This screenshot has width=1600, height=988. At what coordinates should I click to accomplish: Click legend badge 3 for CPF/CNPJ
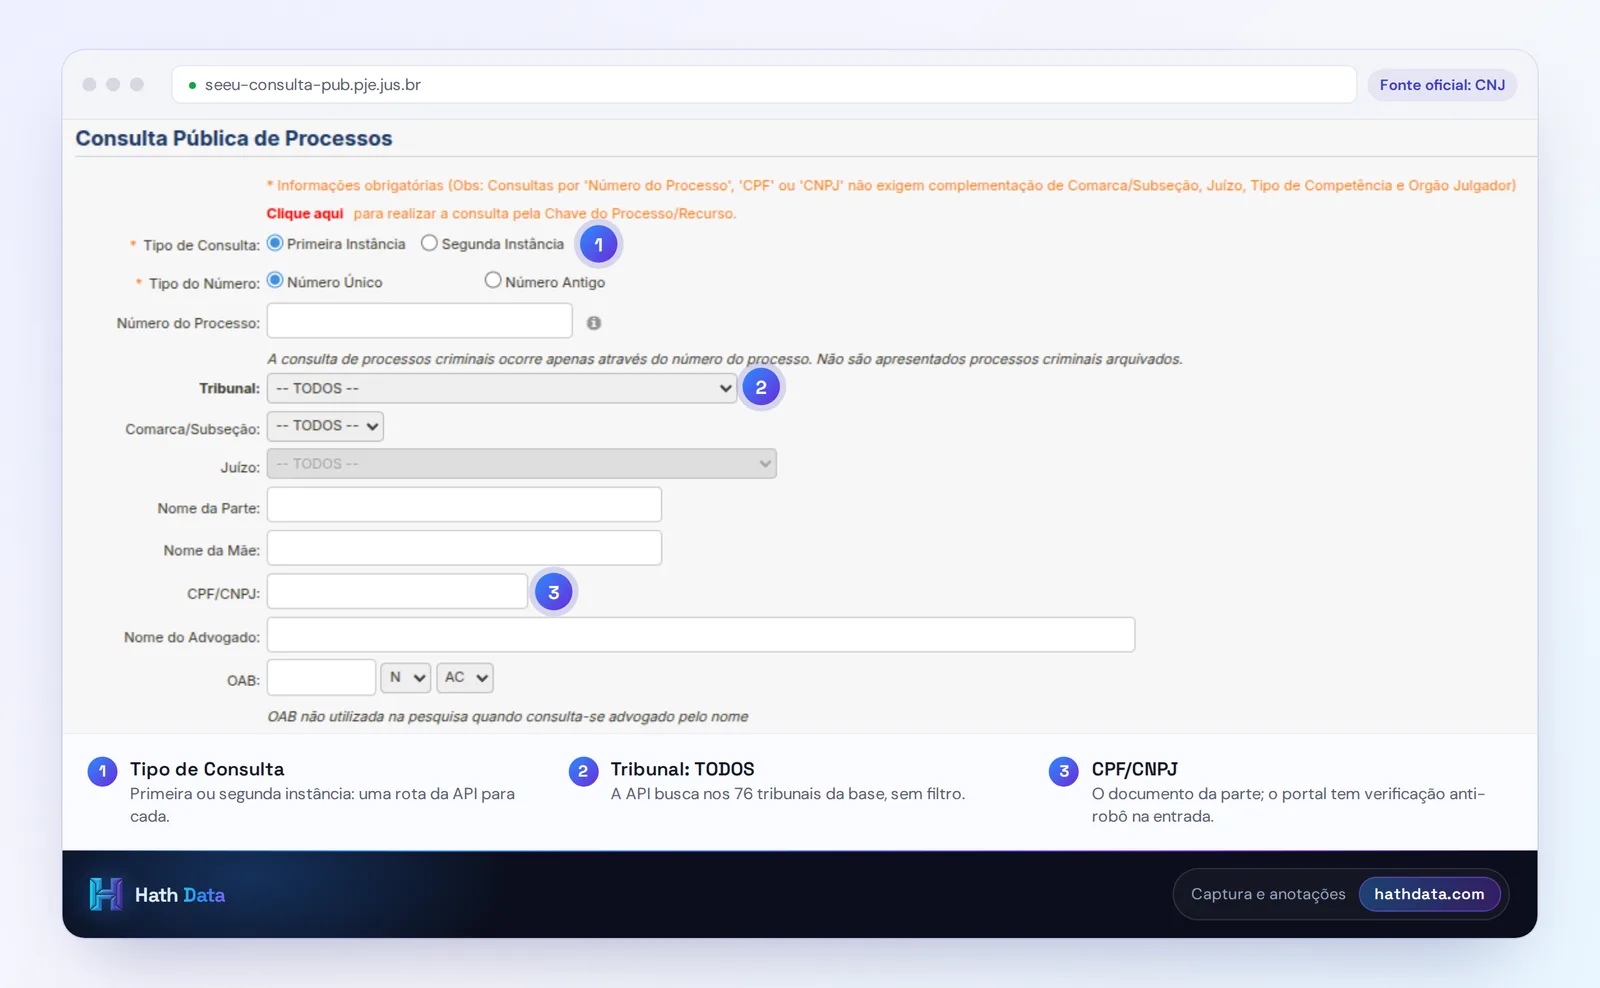(1064, 771)
